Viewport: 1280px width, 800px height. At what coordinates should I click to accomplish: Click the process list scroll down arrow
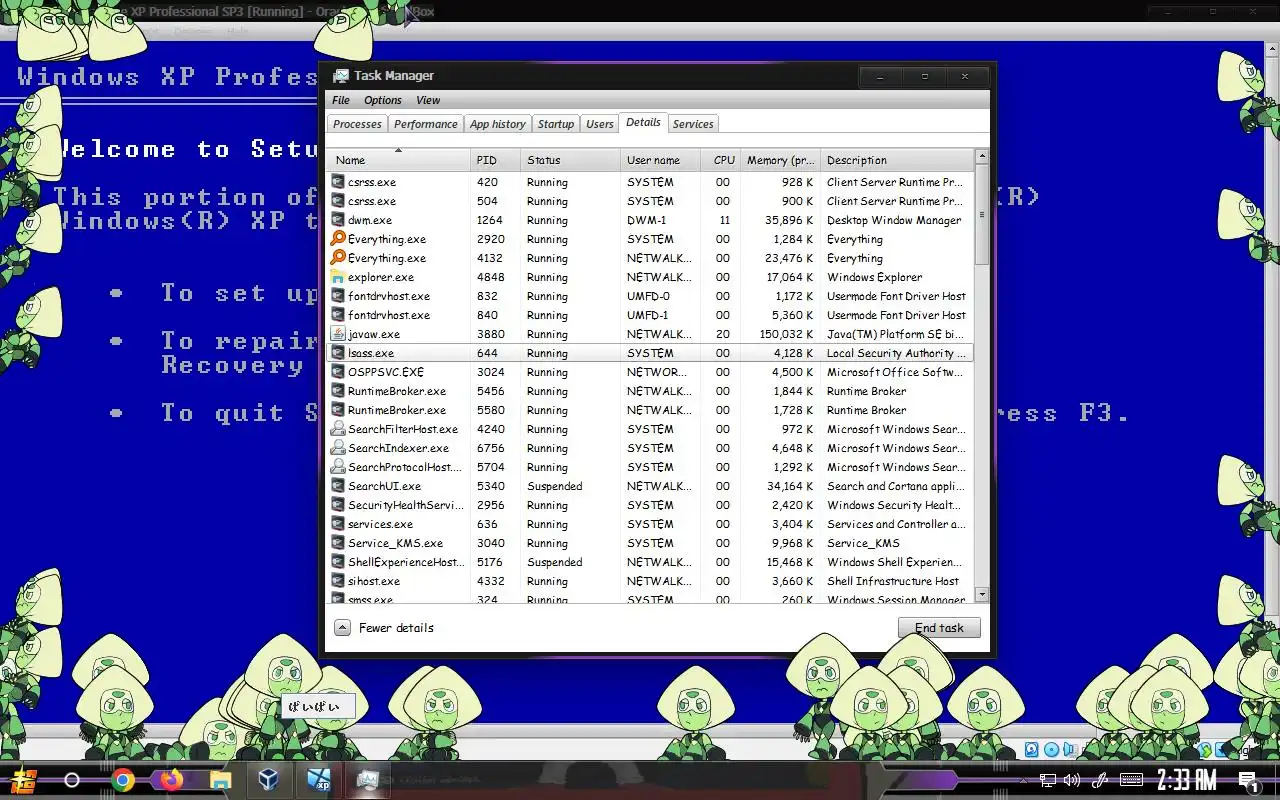click(x=981, y=594)
